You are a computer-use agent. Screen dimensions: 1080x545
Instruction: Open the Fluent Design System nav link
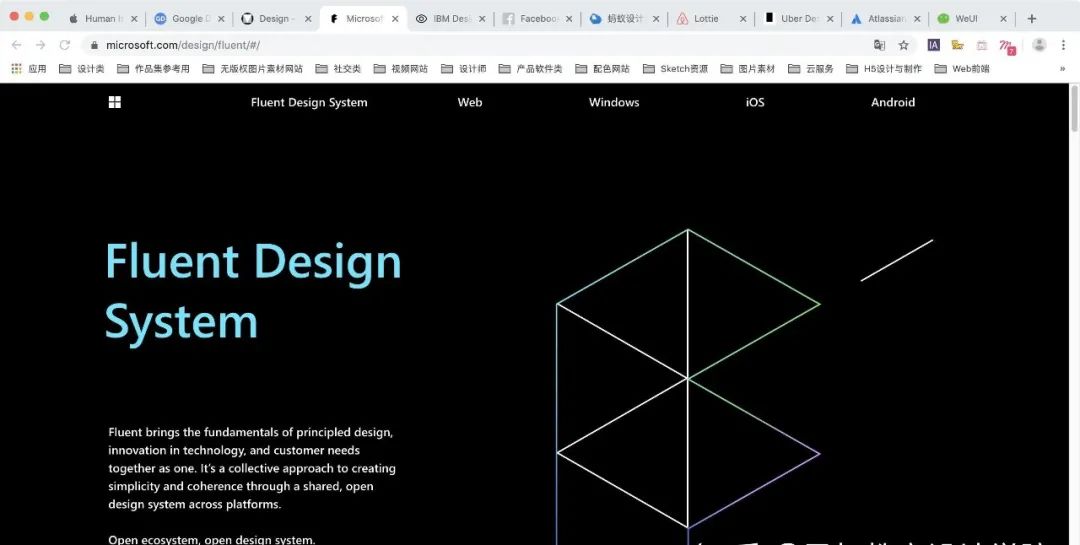click(309, 103)
